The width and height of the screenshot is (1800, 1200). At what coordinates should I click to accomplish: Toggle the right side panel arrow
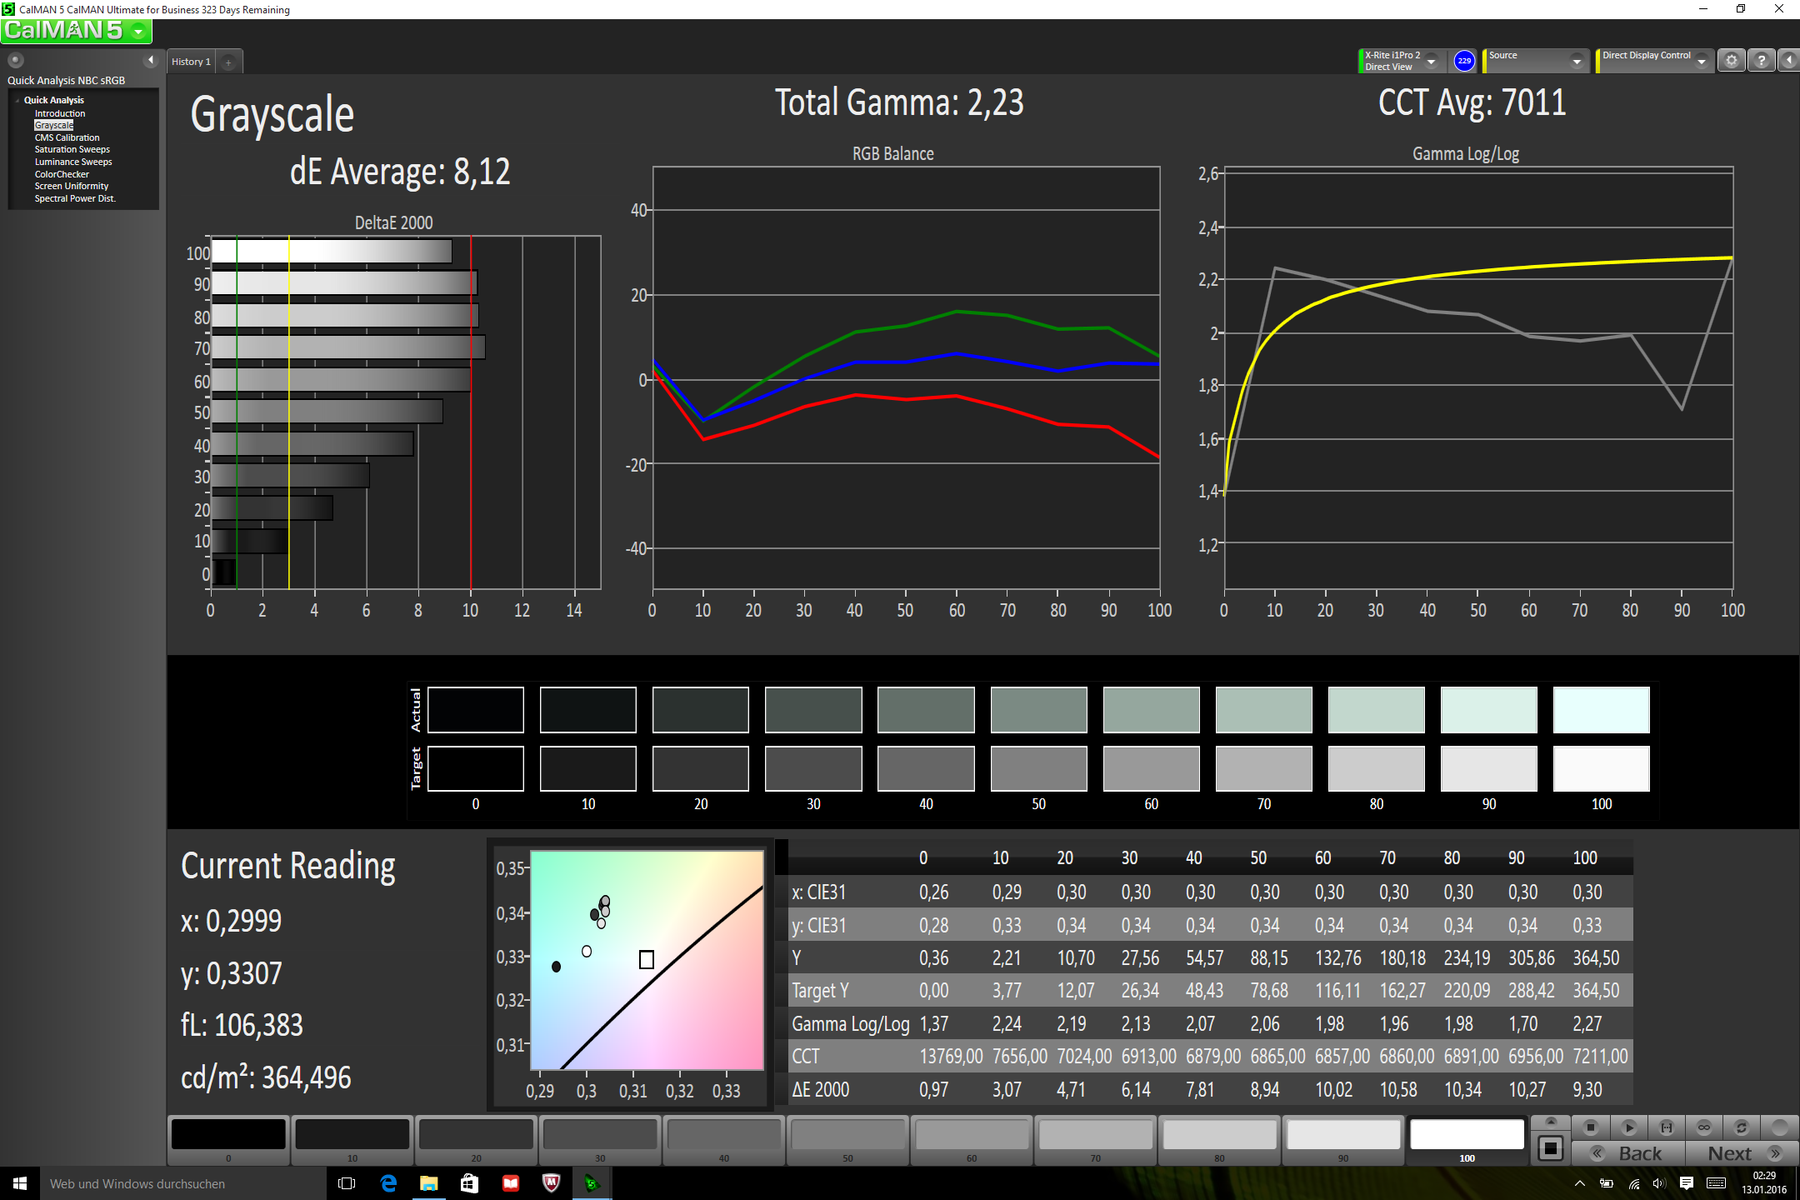point(1789,61)
